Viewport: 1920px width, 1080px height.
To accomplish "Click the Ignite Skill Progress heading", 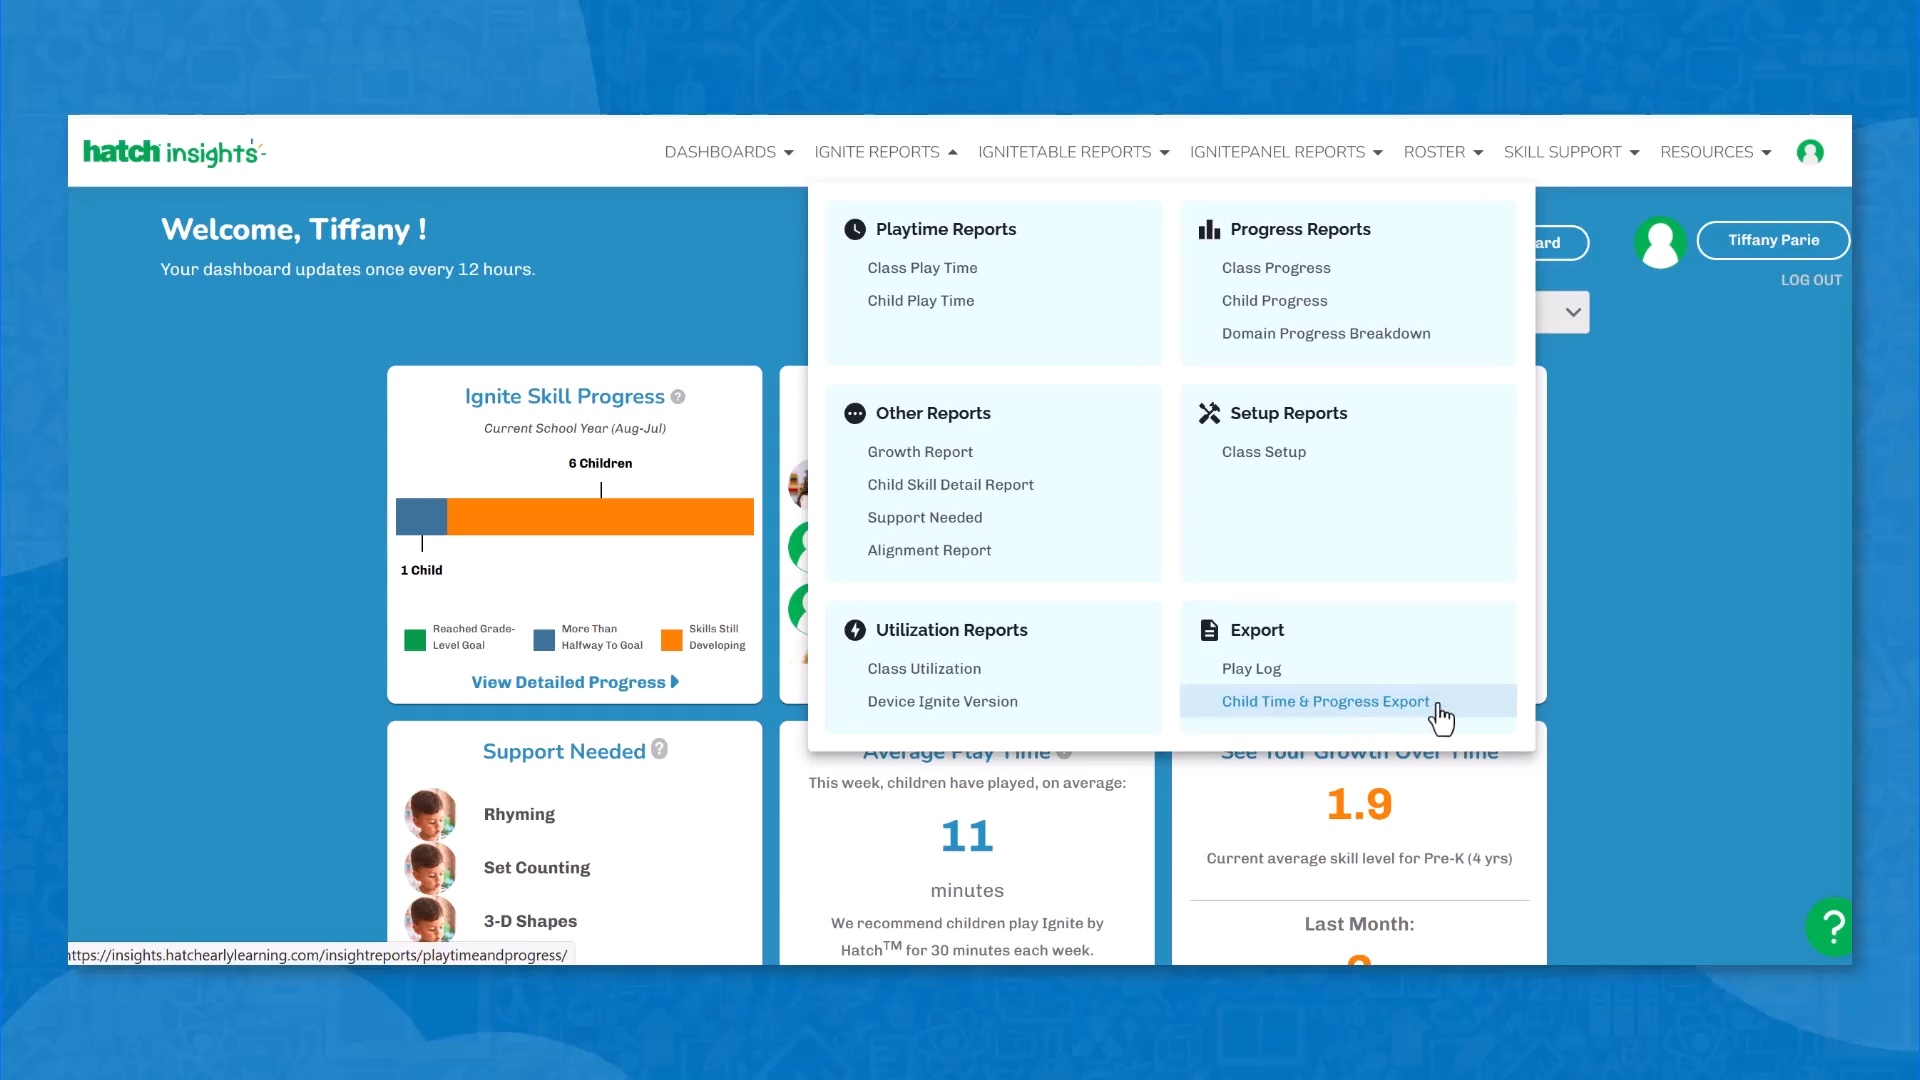I will [564, 397].
